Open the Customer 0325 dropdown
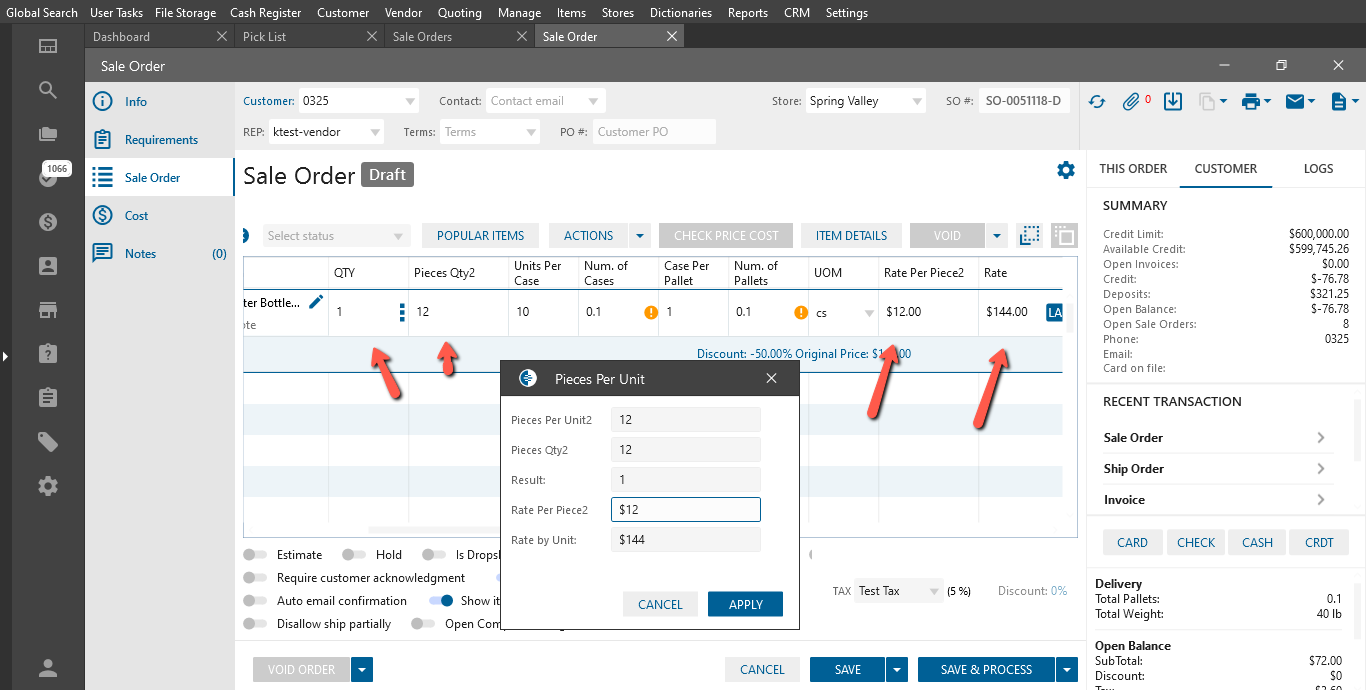 coord(410,101)
